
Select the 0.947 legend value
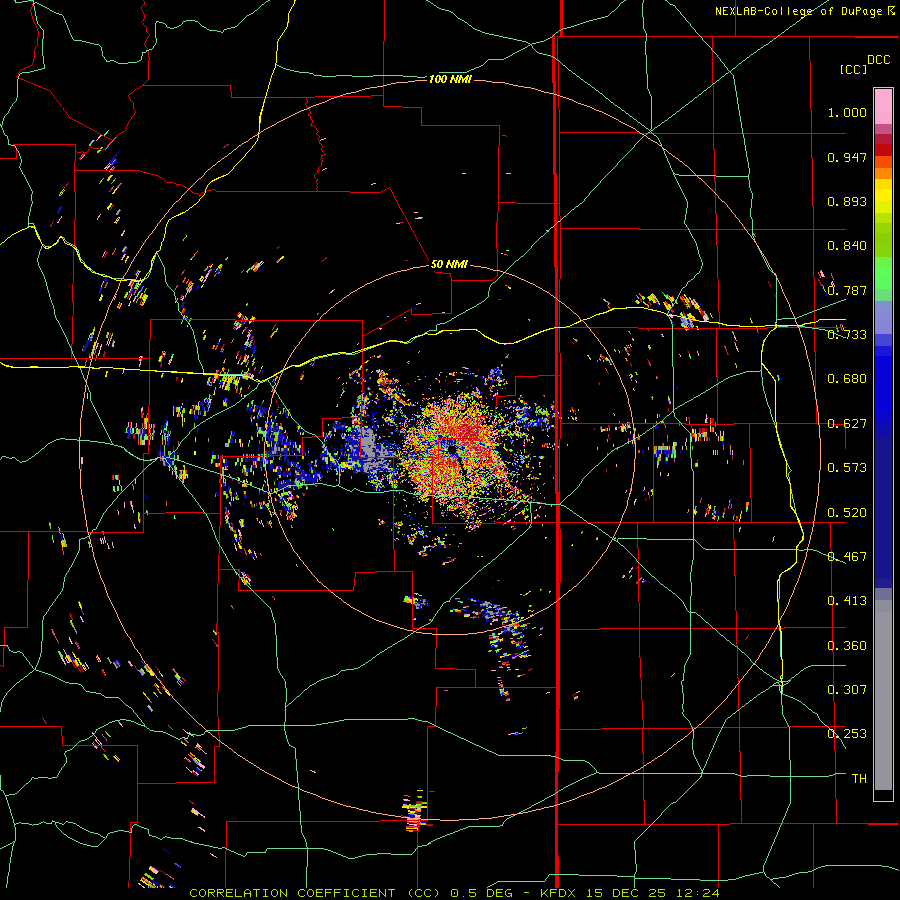coord(847,157)
